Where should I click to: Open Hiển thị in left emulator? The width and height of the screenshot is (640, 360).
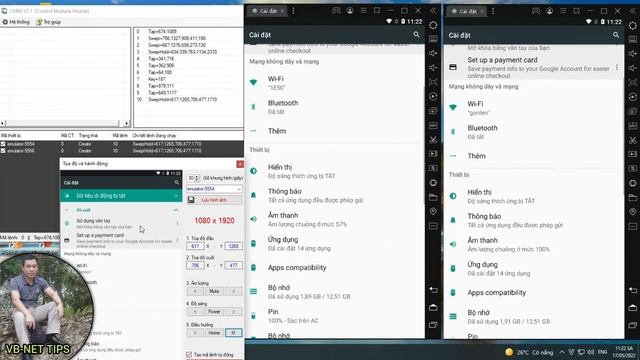[335, 171]
